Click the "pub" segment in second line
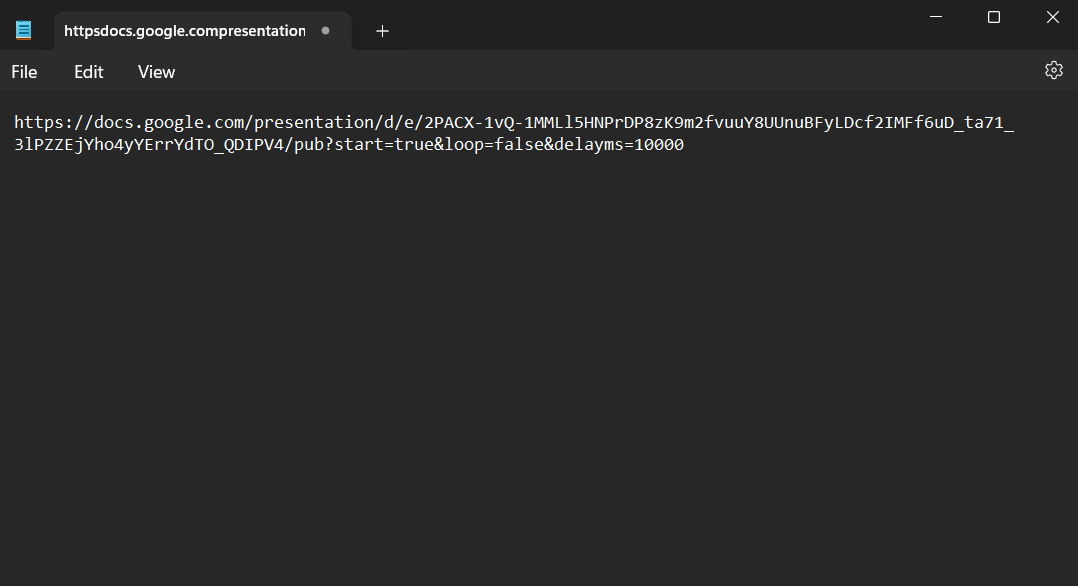Viewport: 1078px width, 586px height. point(308,145)
